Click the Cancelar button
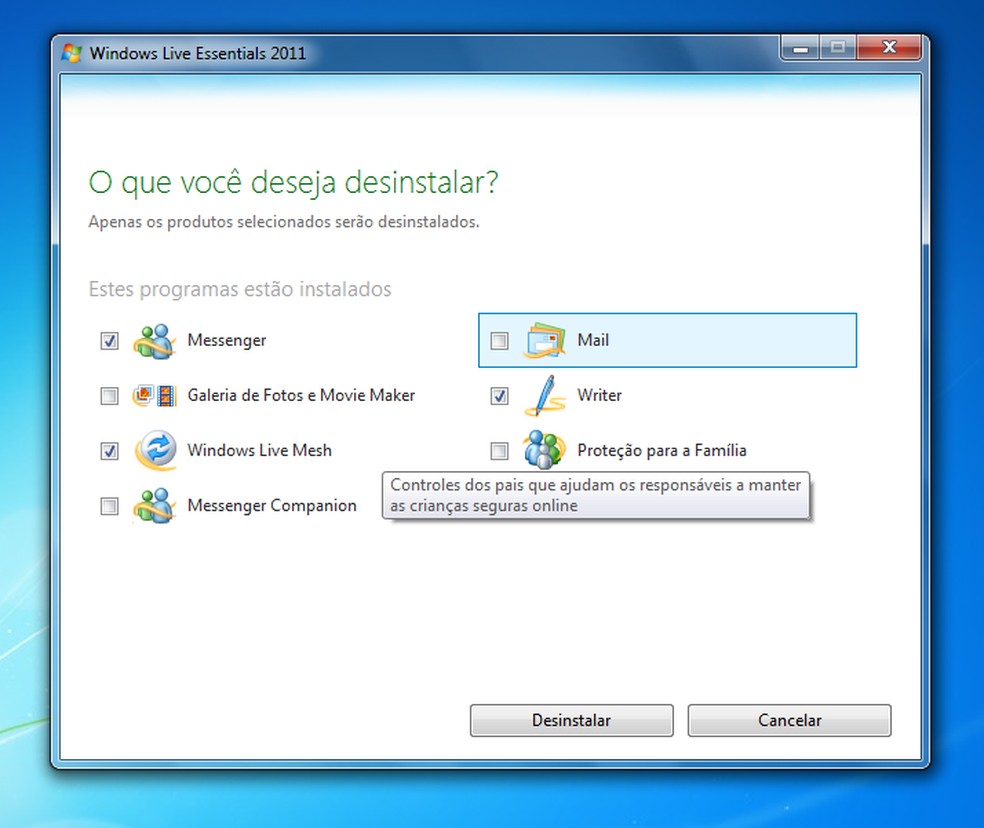 click(x=789, y=720)
